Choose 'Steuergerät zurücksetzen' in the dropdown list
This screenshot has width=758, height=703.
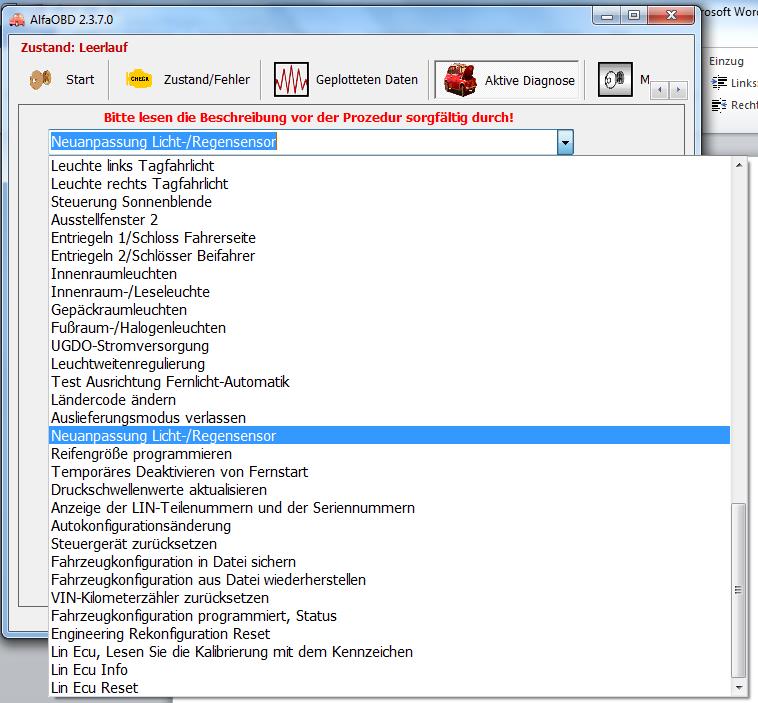point(133,544)
